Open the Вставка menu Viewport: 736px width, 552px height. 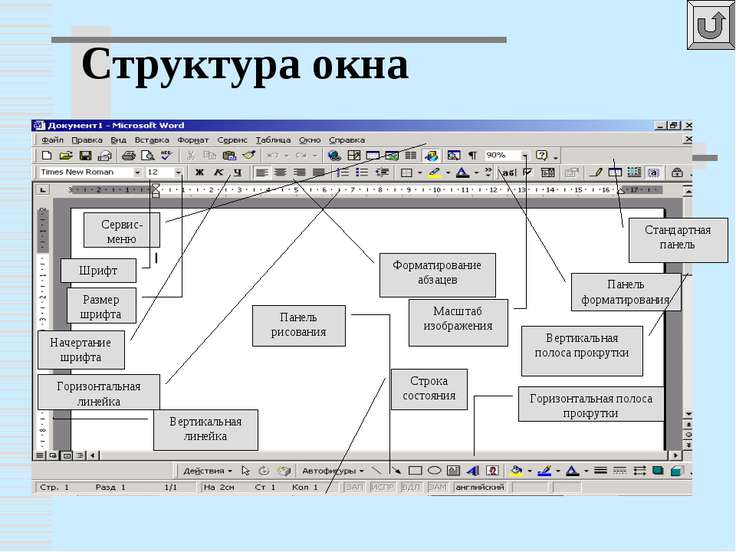[x=152, y=140]
